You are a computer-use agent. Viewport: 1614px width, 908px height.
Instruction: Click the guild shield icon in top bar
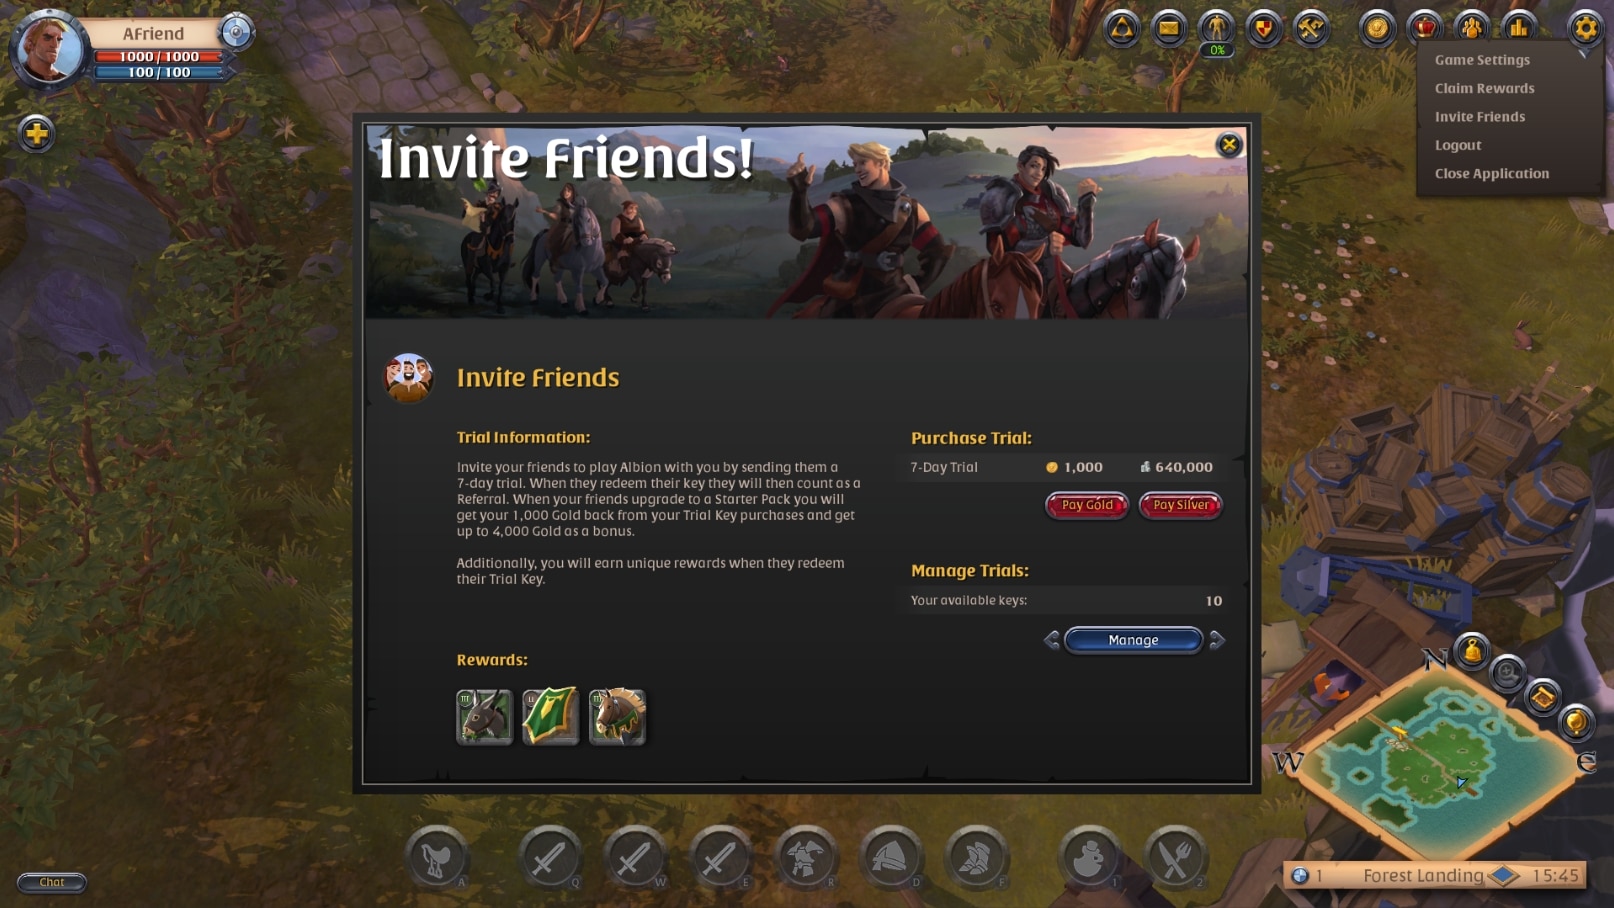tap(1263, 29)
